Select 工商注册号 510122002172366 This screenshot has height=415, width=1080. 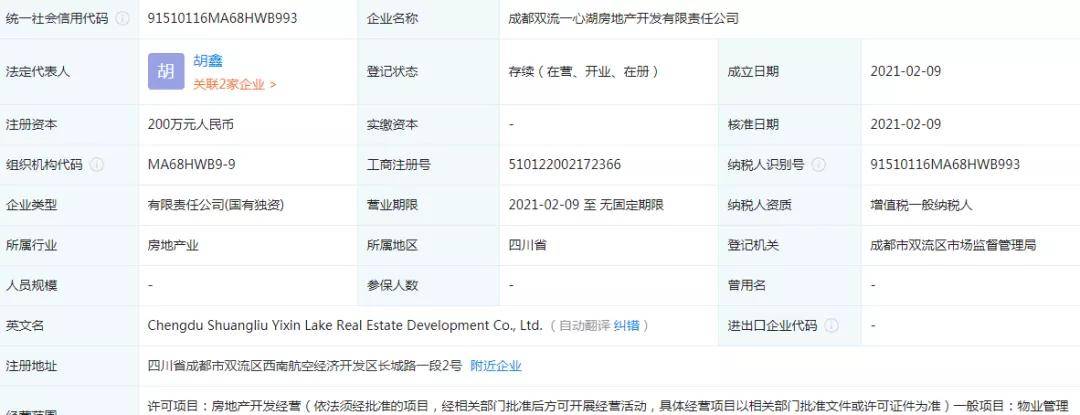[565, 164]
